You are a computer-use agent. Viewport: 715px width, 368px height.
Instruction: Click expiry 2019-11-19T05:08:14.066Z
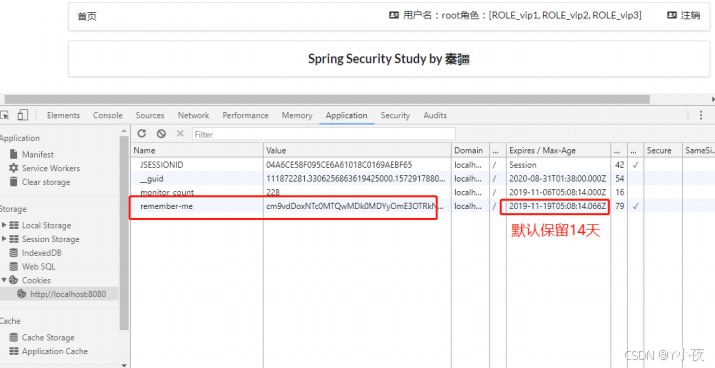tap(558, 206)
